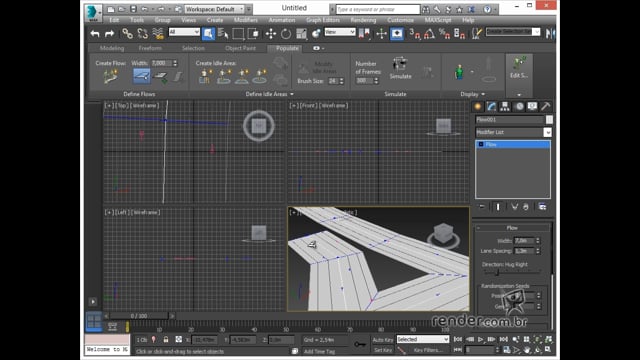The width and height of the screenshot is (640, 360).
Task: Switch to the Object Paint ribbon tab
Action: point(240,48)
